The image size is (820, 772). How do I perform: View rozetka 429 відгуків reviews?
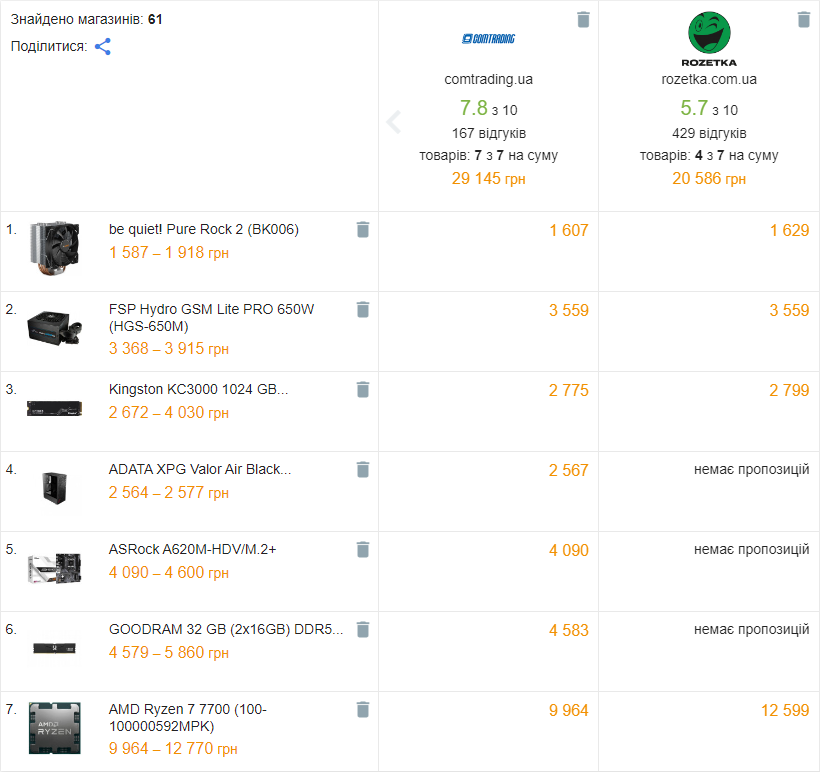709,133
